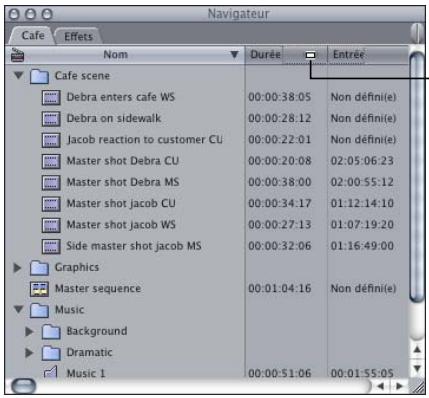Click the vertical scrollbar thumb

[417, 177]
